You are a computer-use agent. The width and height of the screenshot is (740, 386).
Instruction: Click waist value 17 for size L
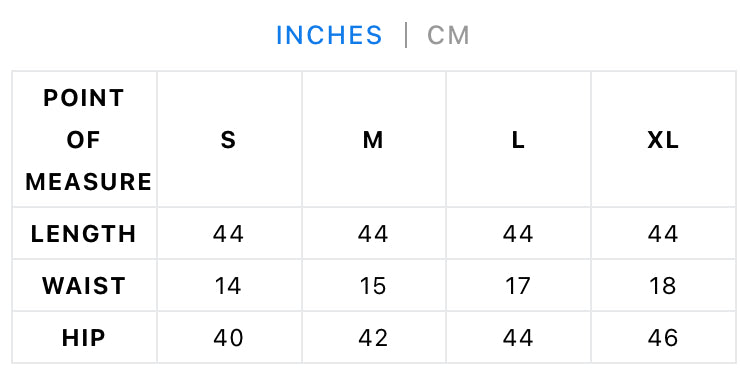(x=518, y=286)
